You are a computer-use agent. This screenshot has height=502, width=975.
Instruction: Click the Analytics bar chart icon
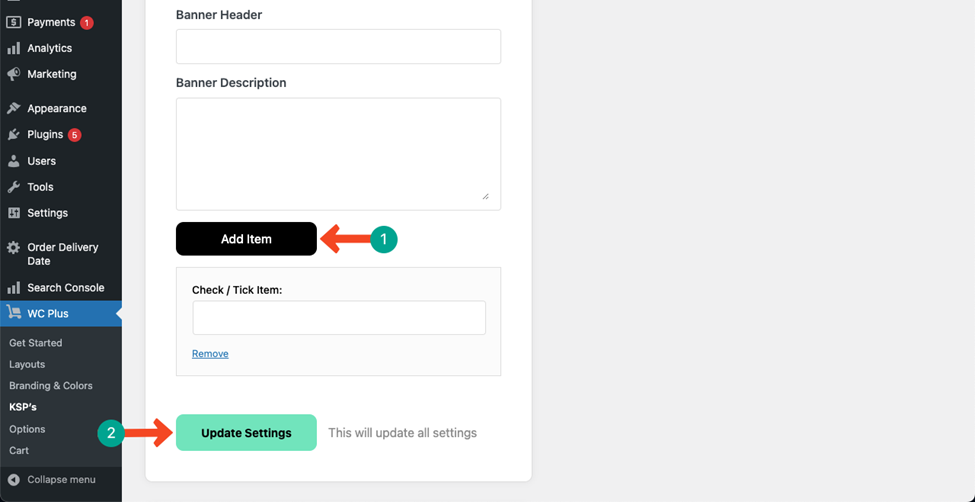click(x=14, y=49)
